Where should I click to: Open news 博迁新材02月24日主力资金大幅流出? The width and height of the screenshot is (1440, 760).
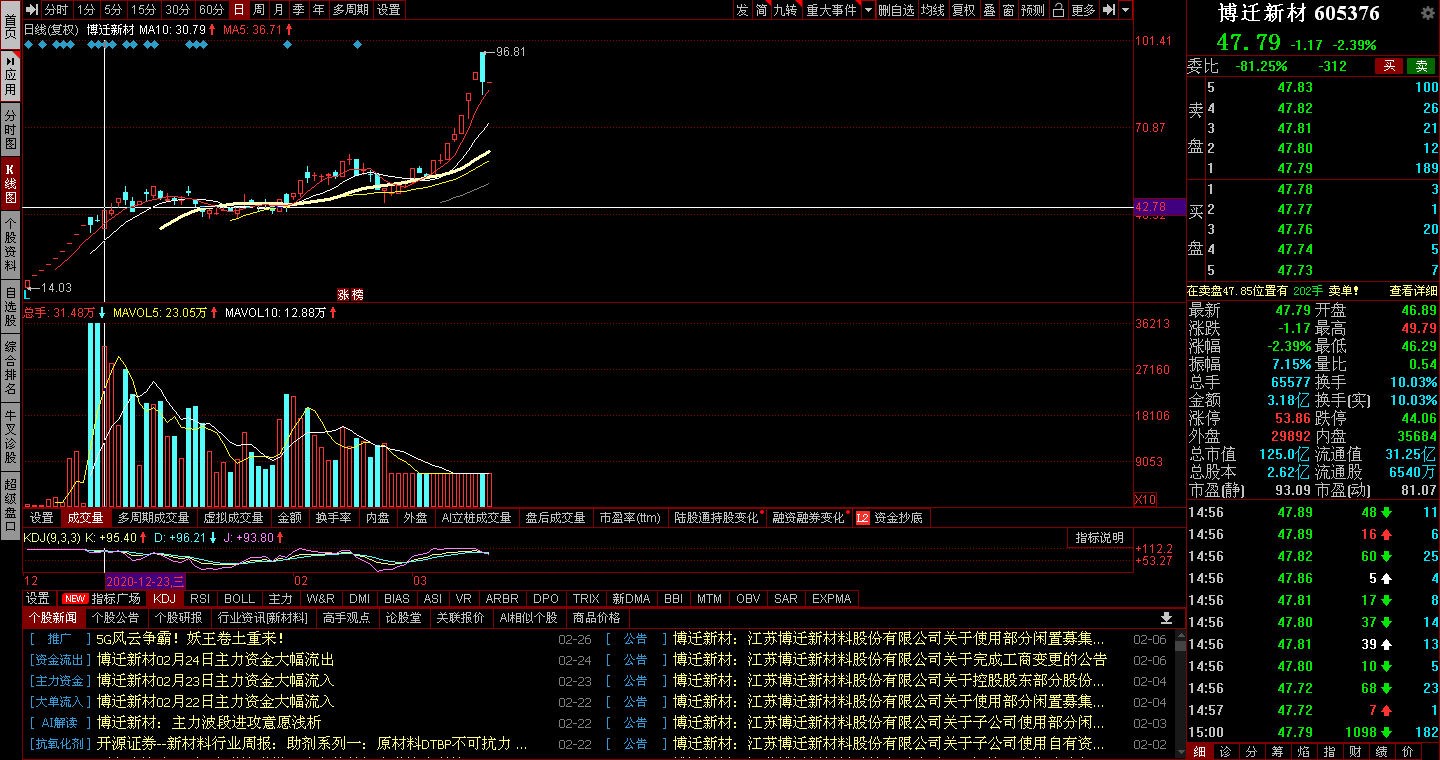point(216,660)
